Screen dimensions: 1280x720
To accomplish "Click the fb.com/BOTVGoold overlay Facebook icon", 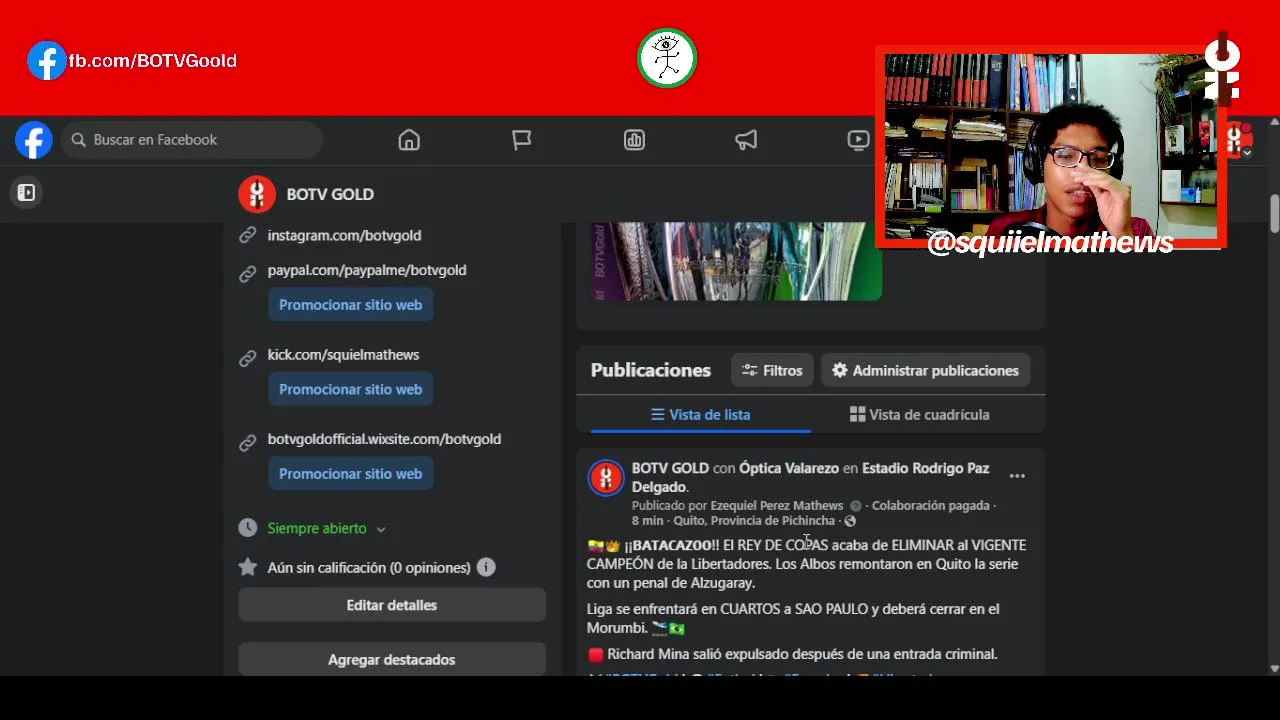I will tap(47, 61).
